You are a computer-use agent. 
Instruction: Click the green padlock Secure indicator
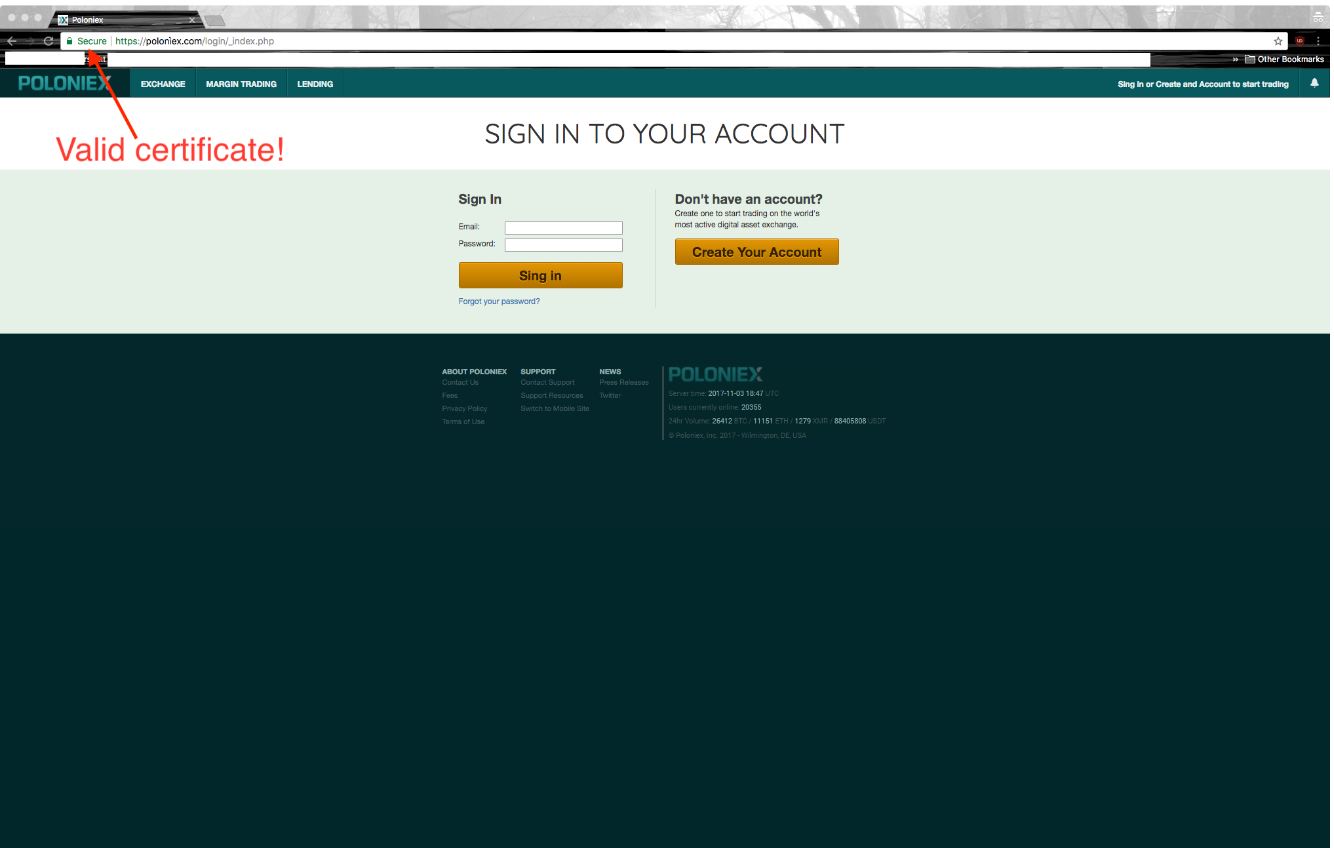(x=86, y=41)
